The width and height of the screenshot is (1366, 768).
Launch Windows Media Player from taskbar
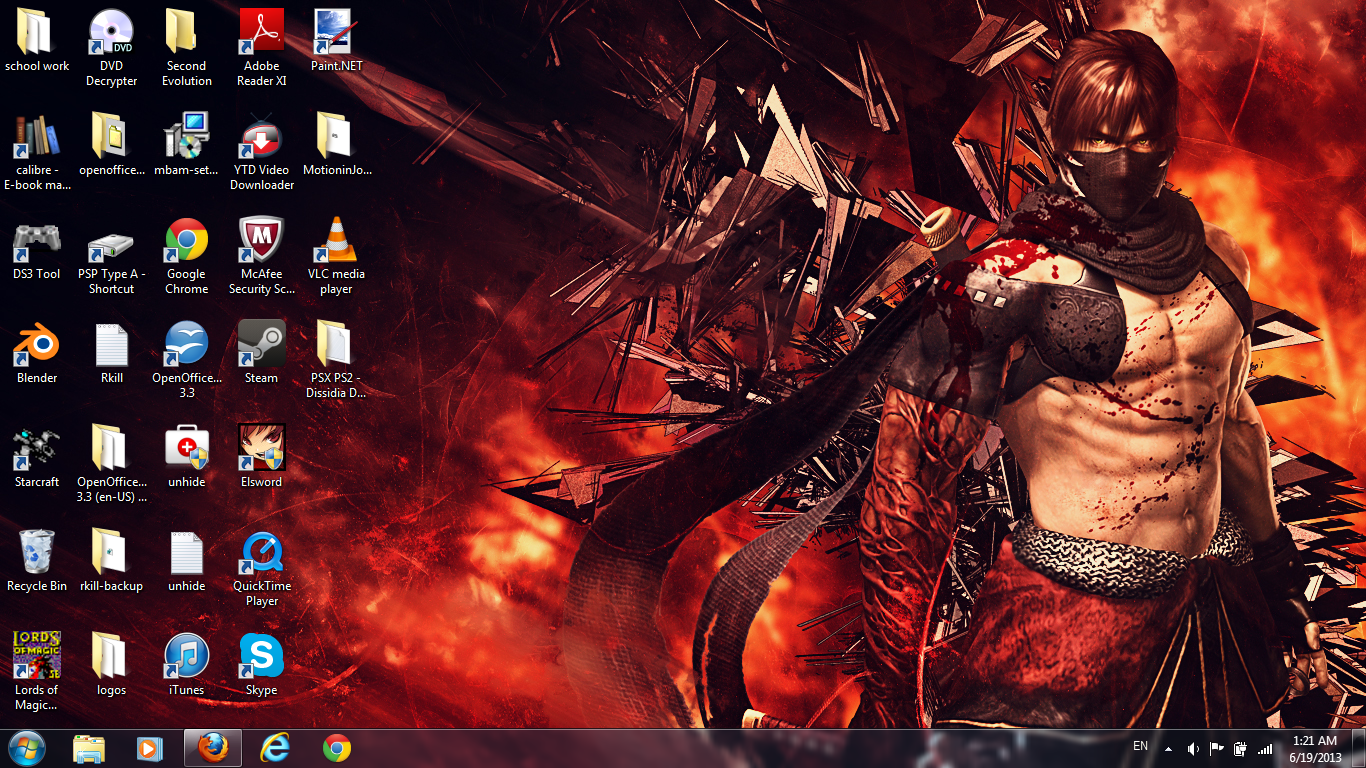click(x=150, y=748)
